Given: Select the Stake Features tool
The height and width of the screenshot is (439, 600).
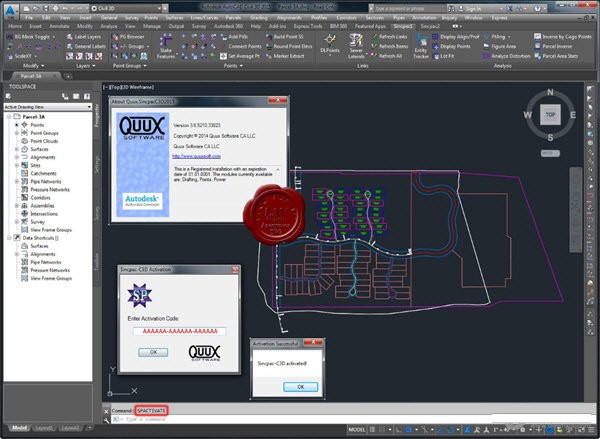Looking at the screenshot, I should pyautogui.click(x=166, y=46).
